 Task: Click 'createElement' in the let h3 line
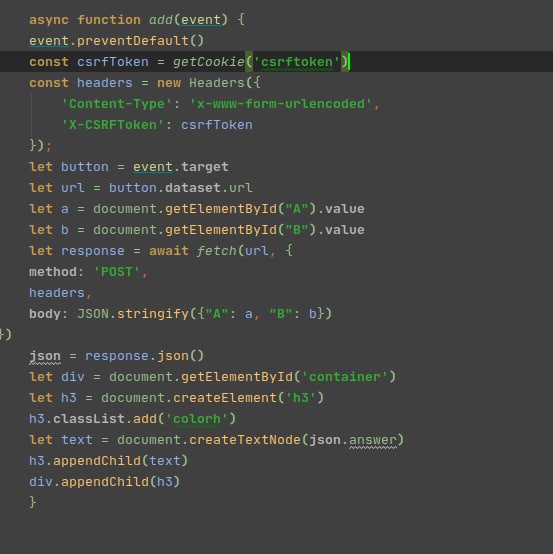click(225, 398)
